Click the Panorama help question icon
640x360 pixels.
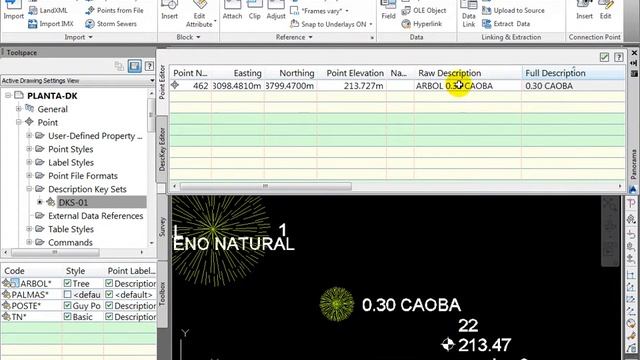[619, 57]
